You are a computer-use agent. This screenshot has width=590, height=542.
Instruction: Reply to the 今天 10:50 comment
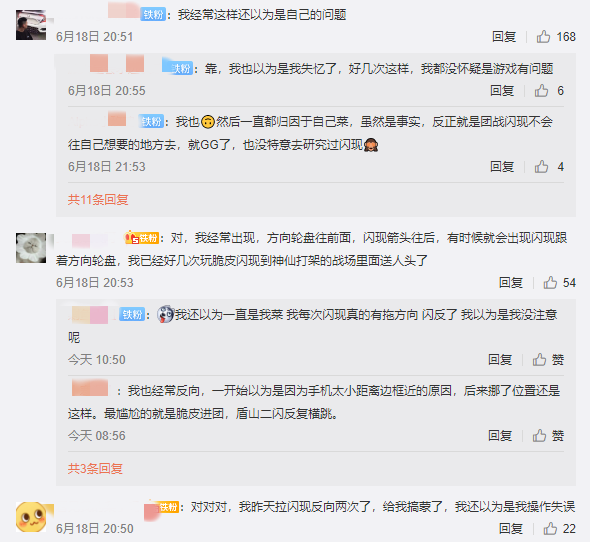[500, 359]
